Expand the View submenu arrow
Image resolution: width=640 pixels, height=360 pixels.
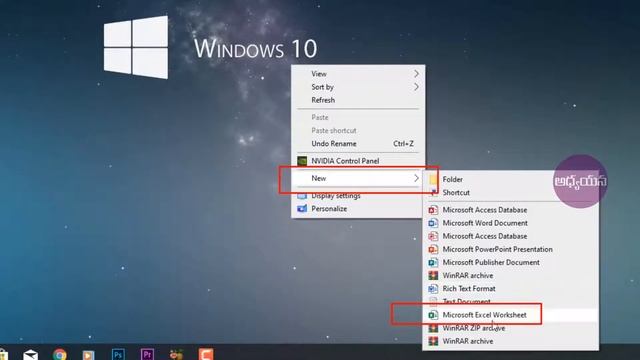416,74
